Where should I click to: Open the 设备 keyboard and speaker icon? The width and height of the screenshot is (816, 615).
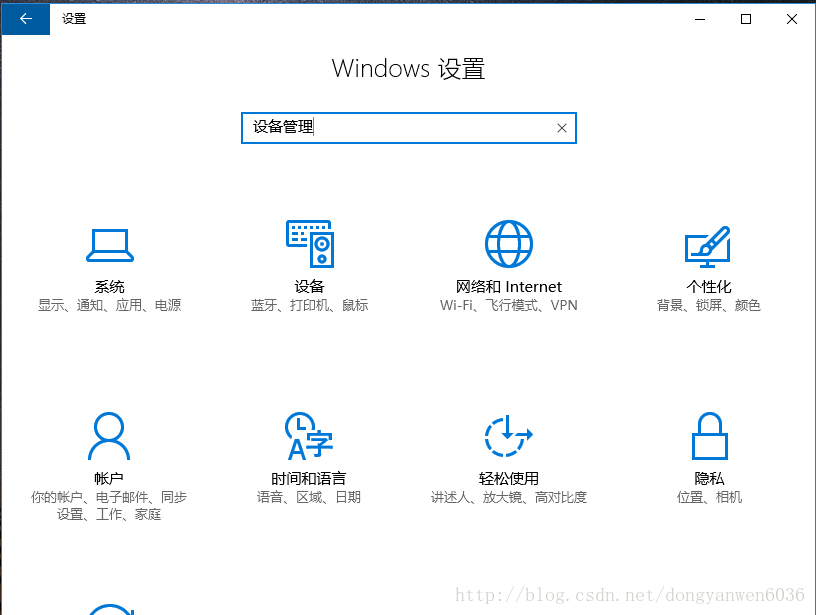click(310, 244)
